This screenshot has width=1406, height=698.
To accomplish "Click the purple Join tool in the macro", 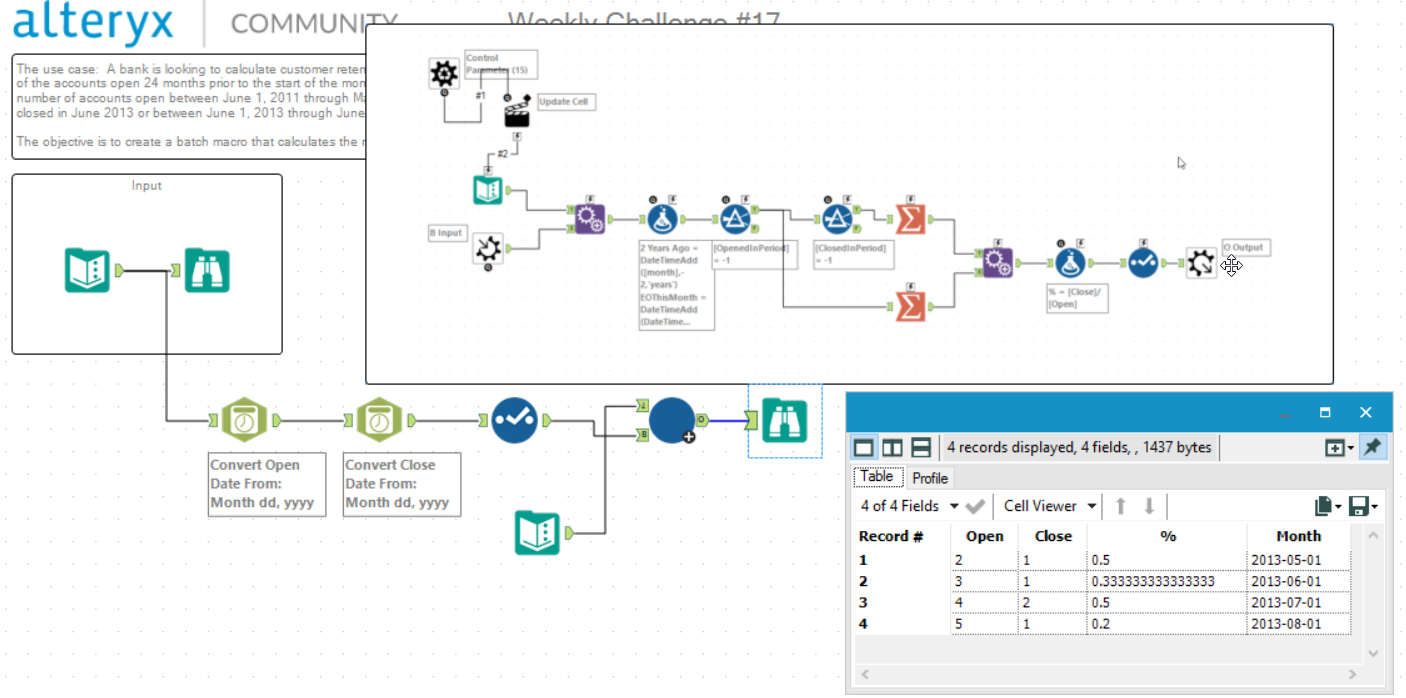I will pyautogui.click(x=589, y=218).
